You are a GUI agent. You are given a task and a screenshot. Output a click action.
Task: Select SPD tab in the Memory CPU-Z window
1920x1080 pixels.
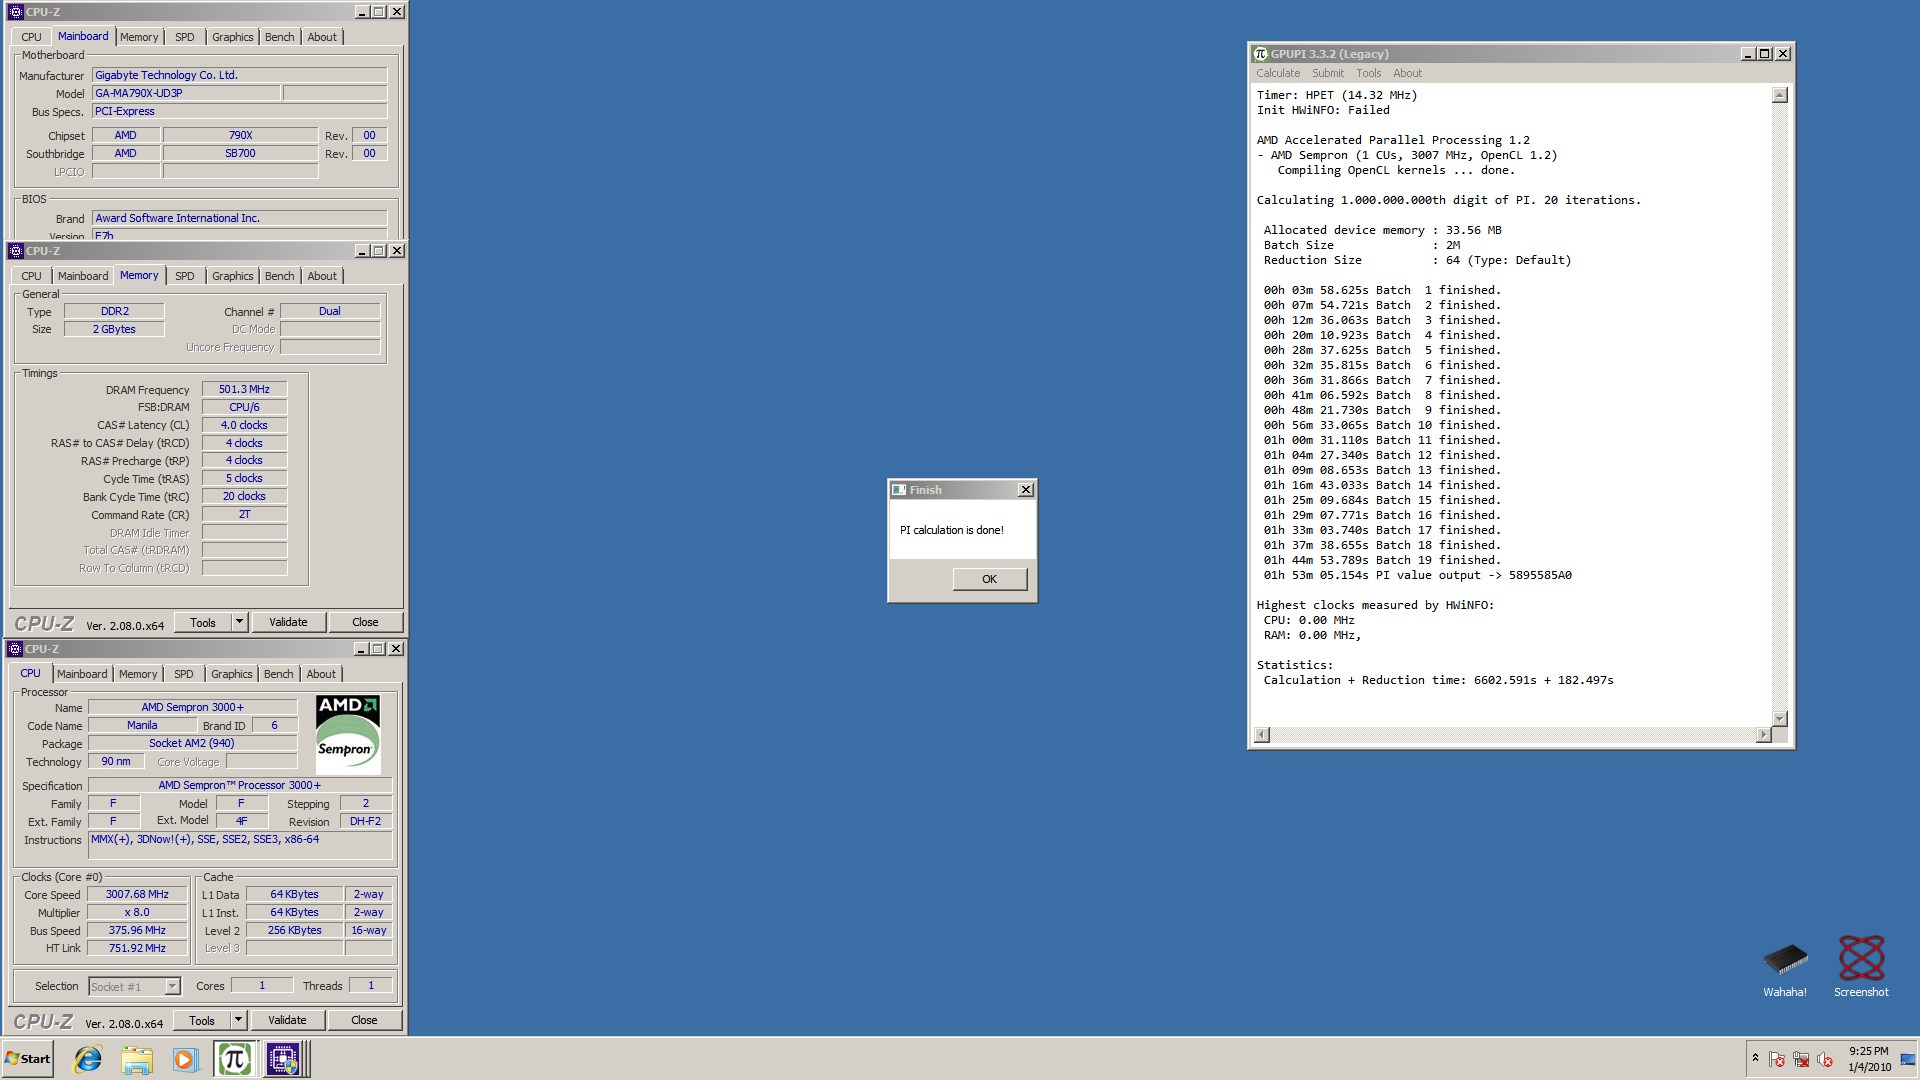[x=185, y=276]
